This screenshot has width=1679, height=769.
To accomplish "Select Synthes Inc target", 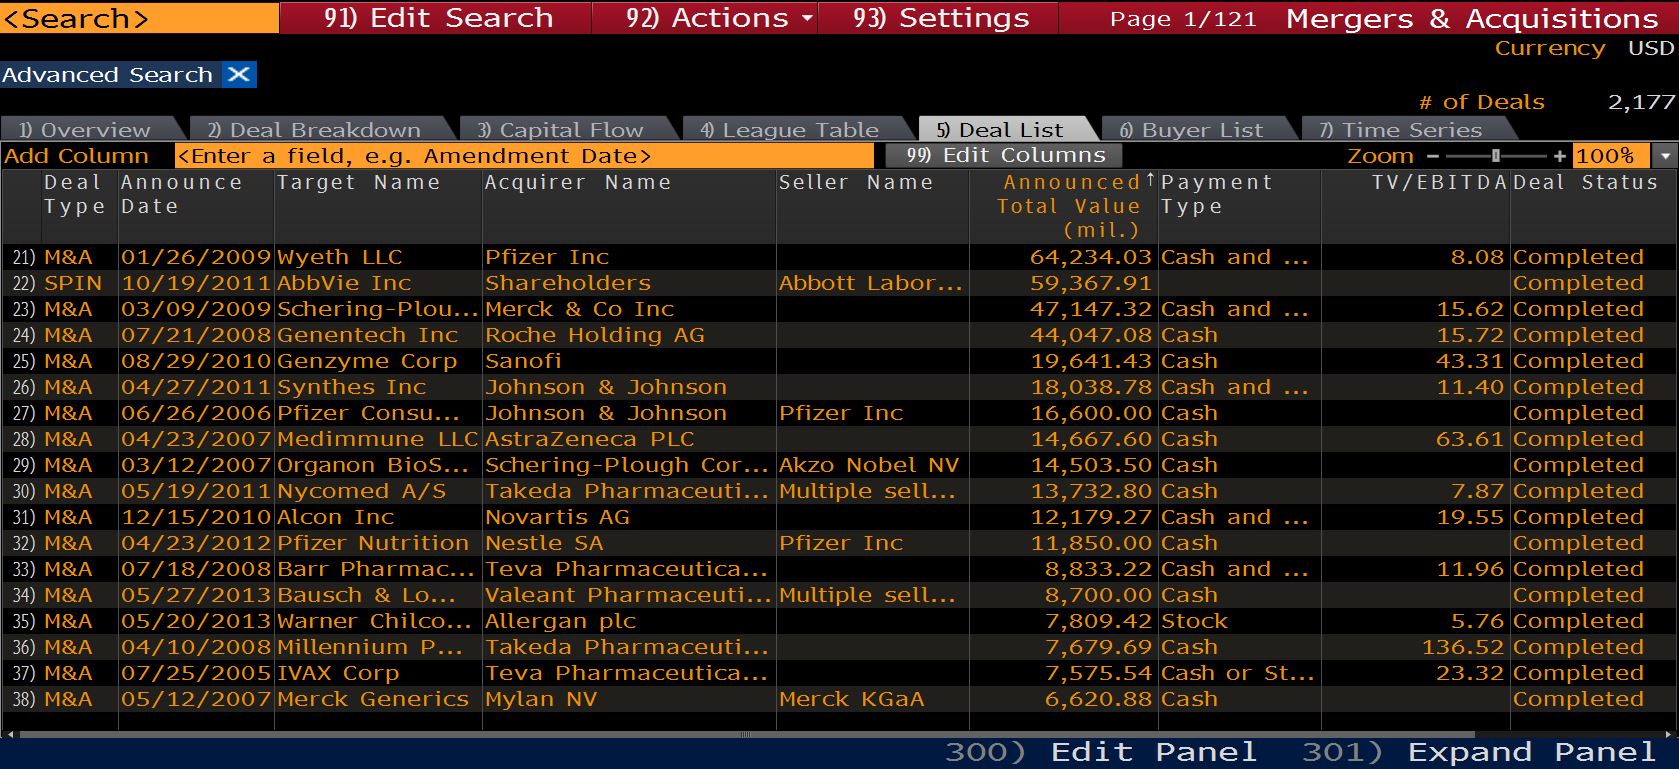I will [351, 387].
